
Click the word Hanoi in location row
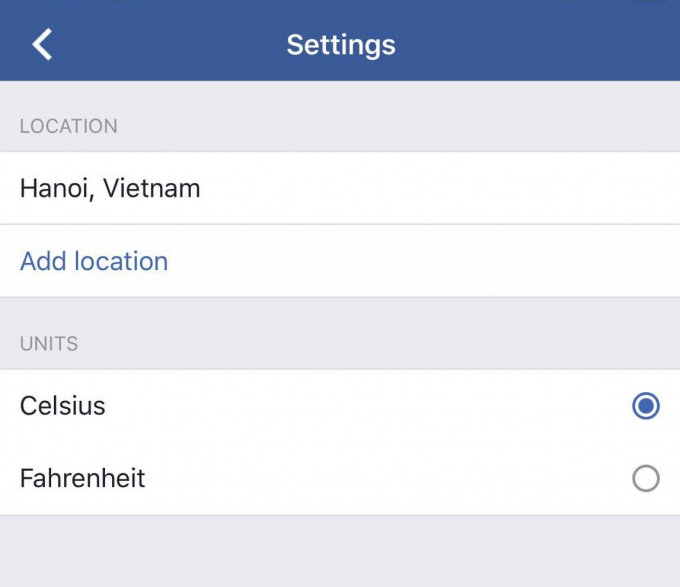[x=52, y=188]
